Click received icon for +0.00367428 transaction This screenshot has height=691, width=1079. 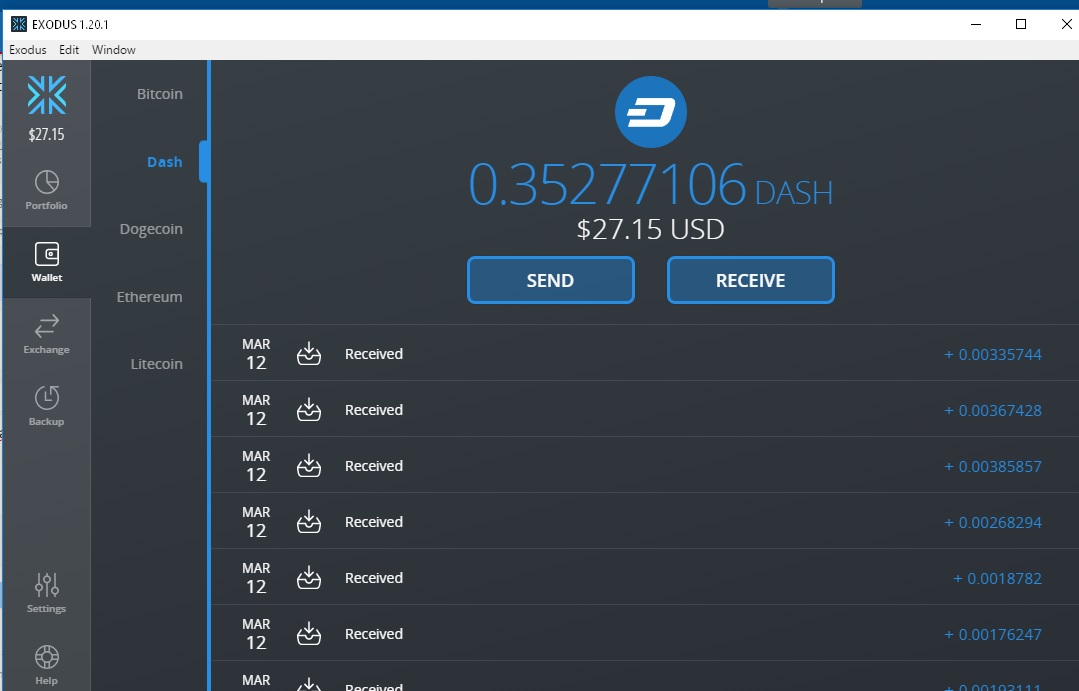(309, 410)
